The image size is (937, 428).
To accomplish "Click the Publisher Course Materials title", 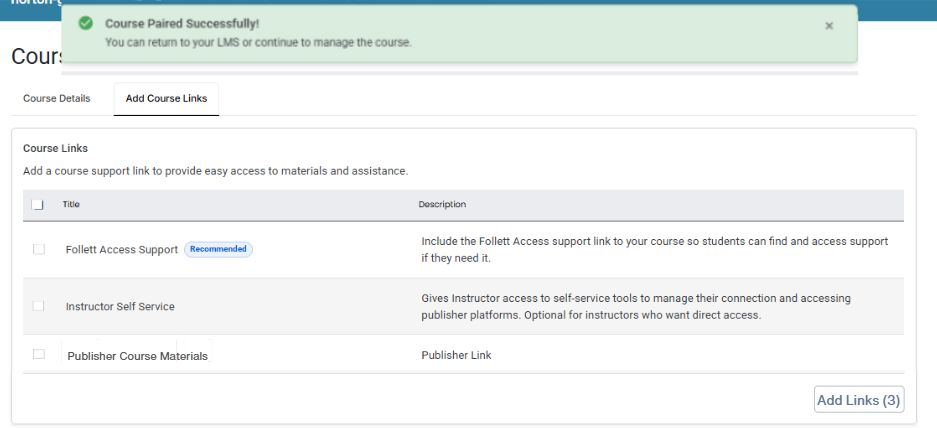I will point(137,356).
